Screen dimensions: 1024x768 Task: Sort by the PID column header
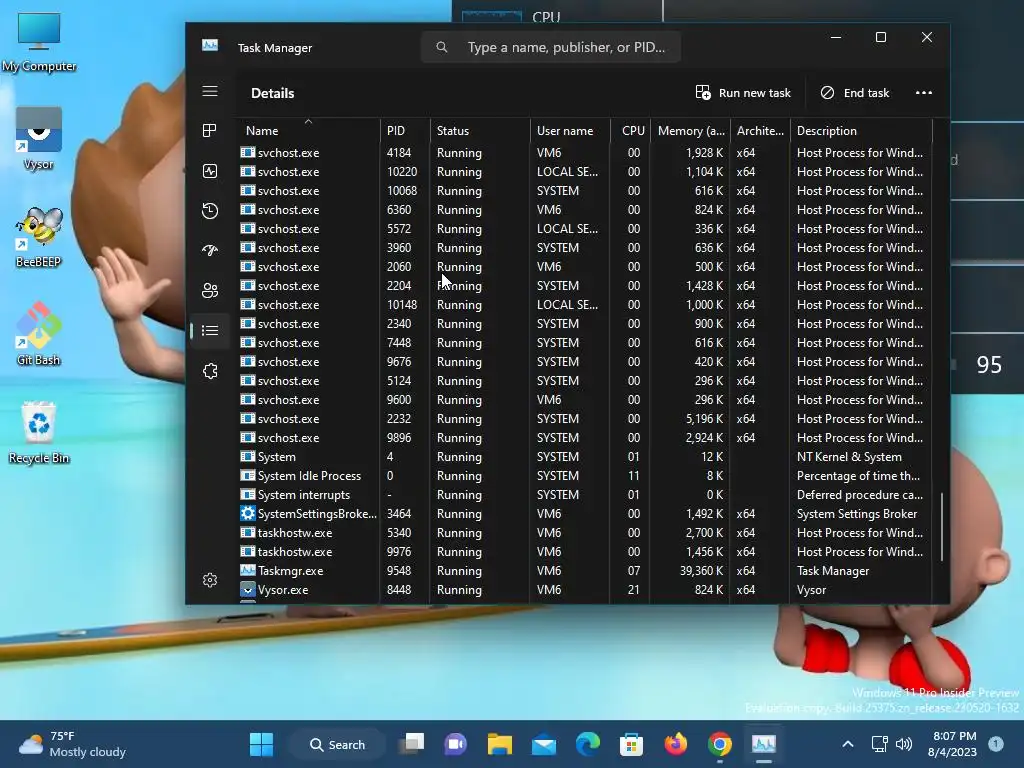(405, 131)
